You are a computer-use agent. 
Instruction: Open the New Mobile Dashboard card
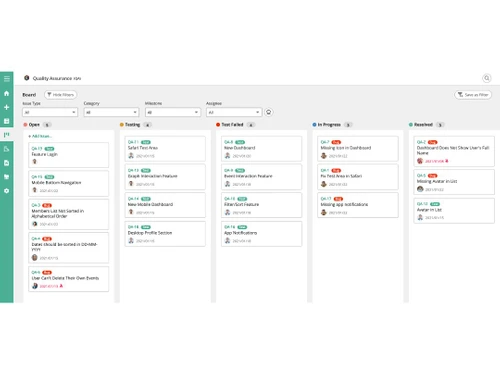coord(165,205)
